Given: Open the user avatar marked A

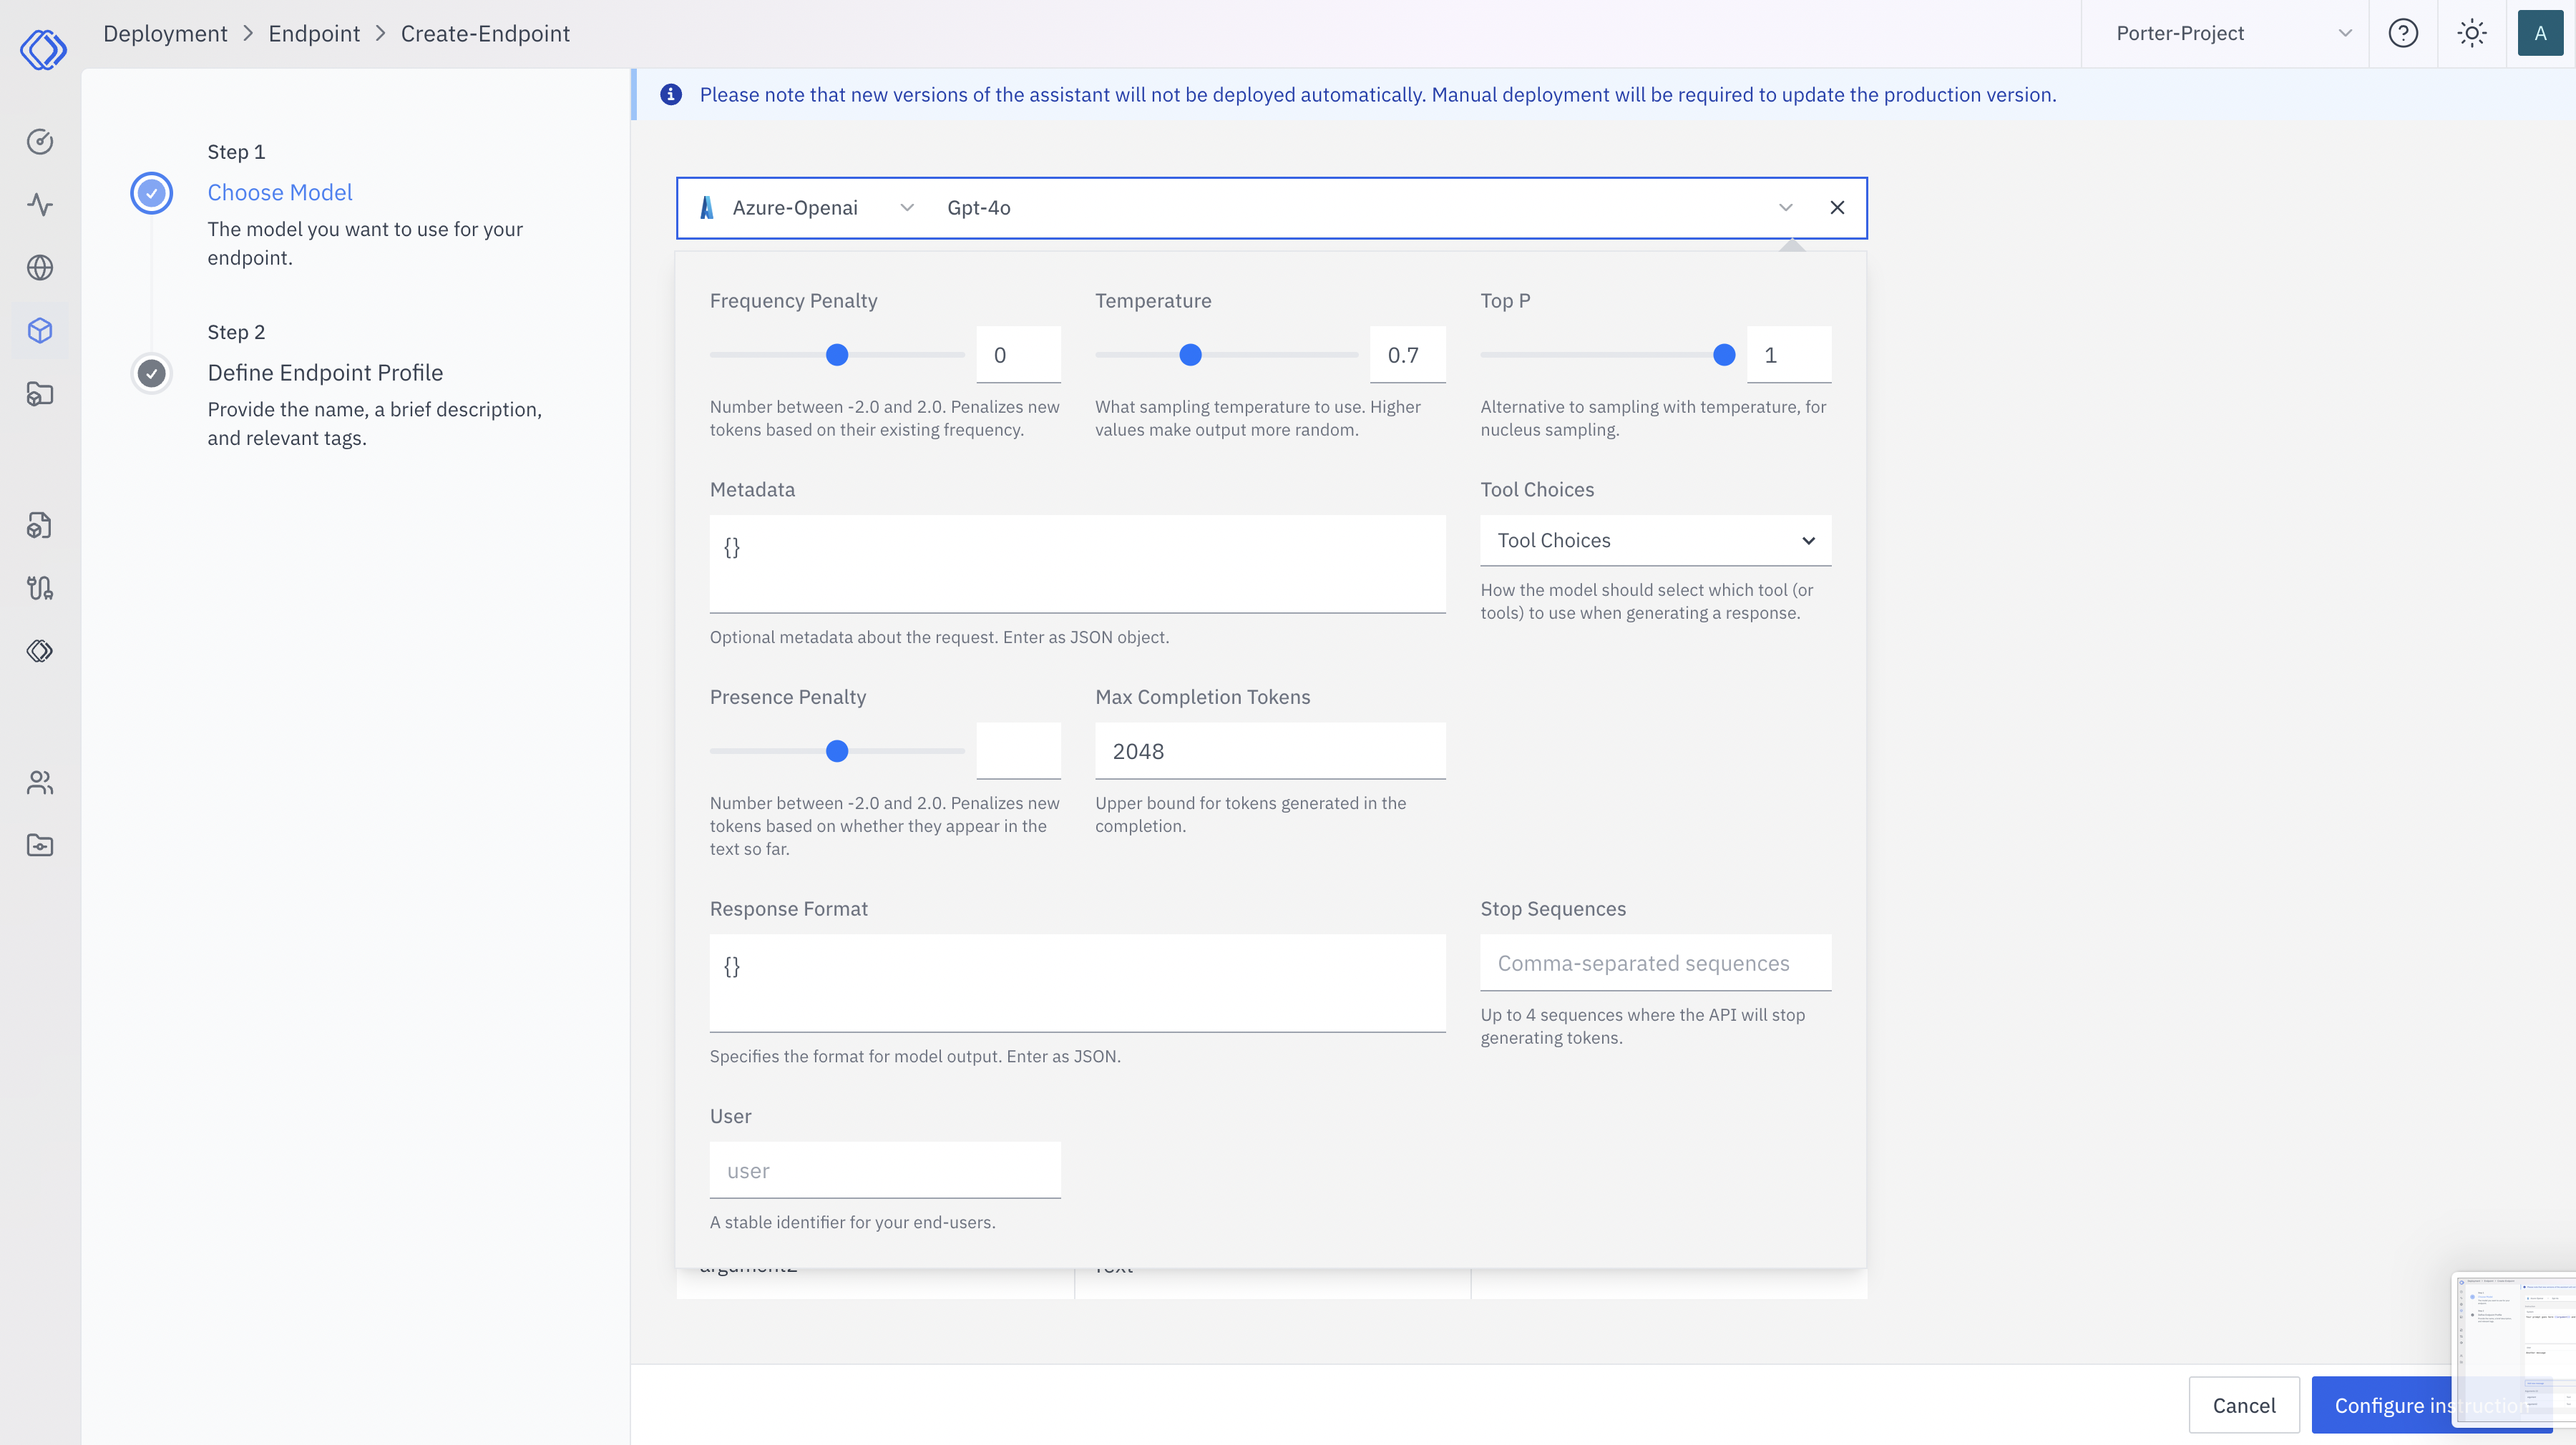Looking at the screenshot, I should (x=2540, y=33).
